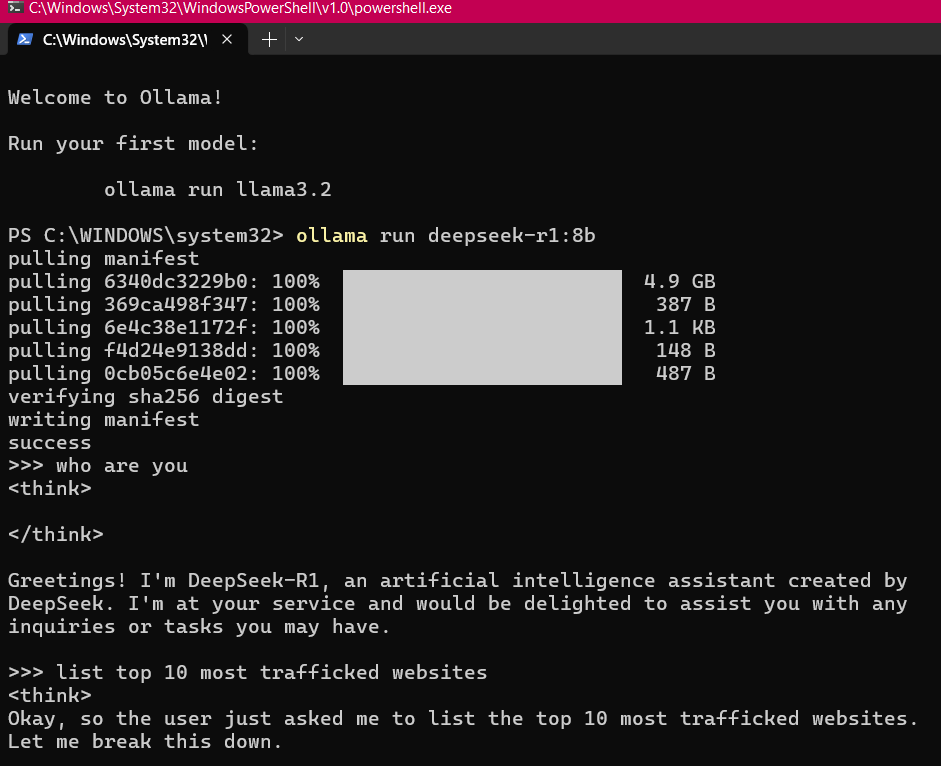Click the 'list top 10 most trafficked websites' prompt

pyautogui.click(x=271, y=673)
